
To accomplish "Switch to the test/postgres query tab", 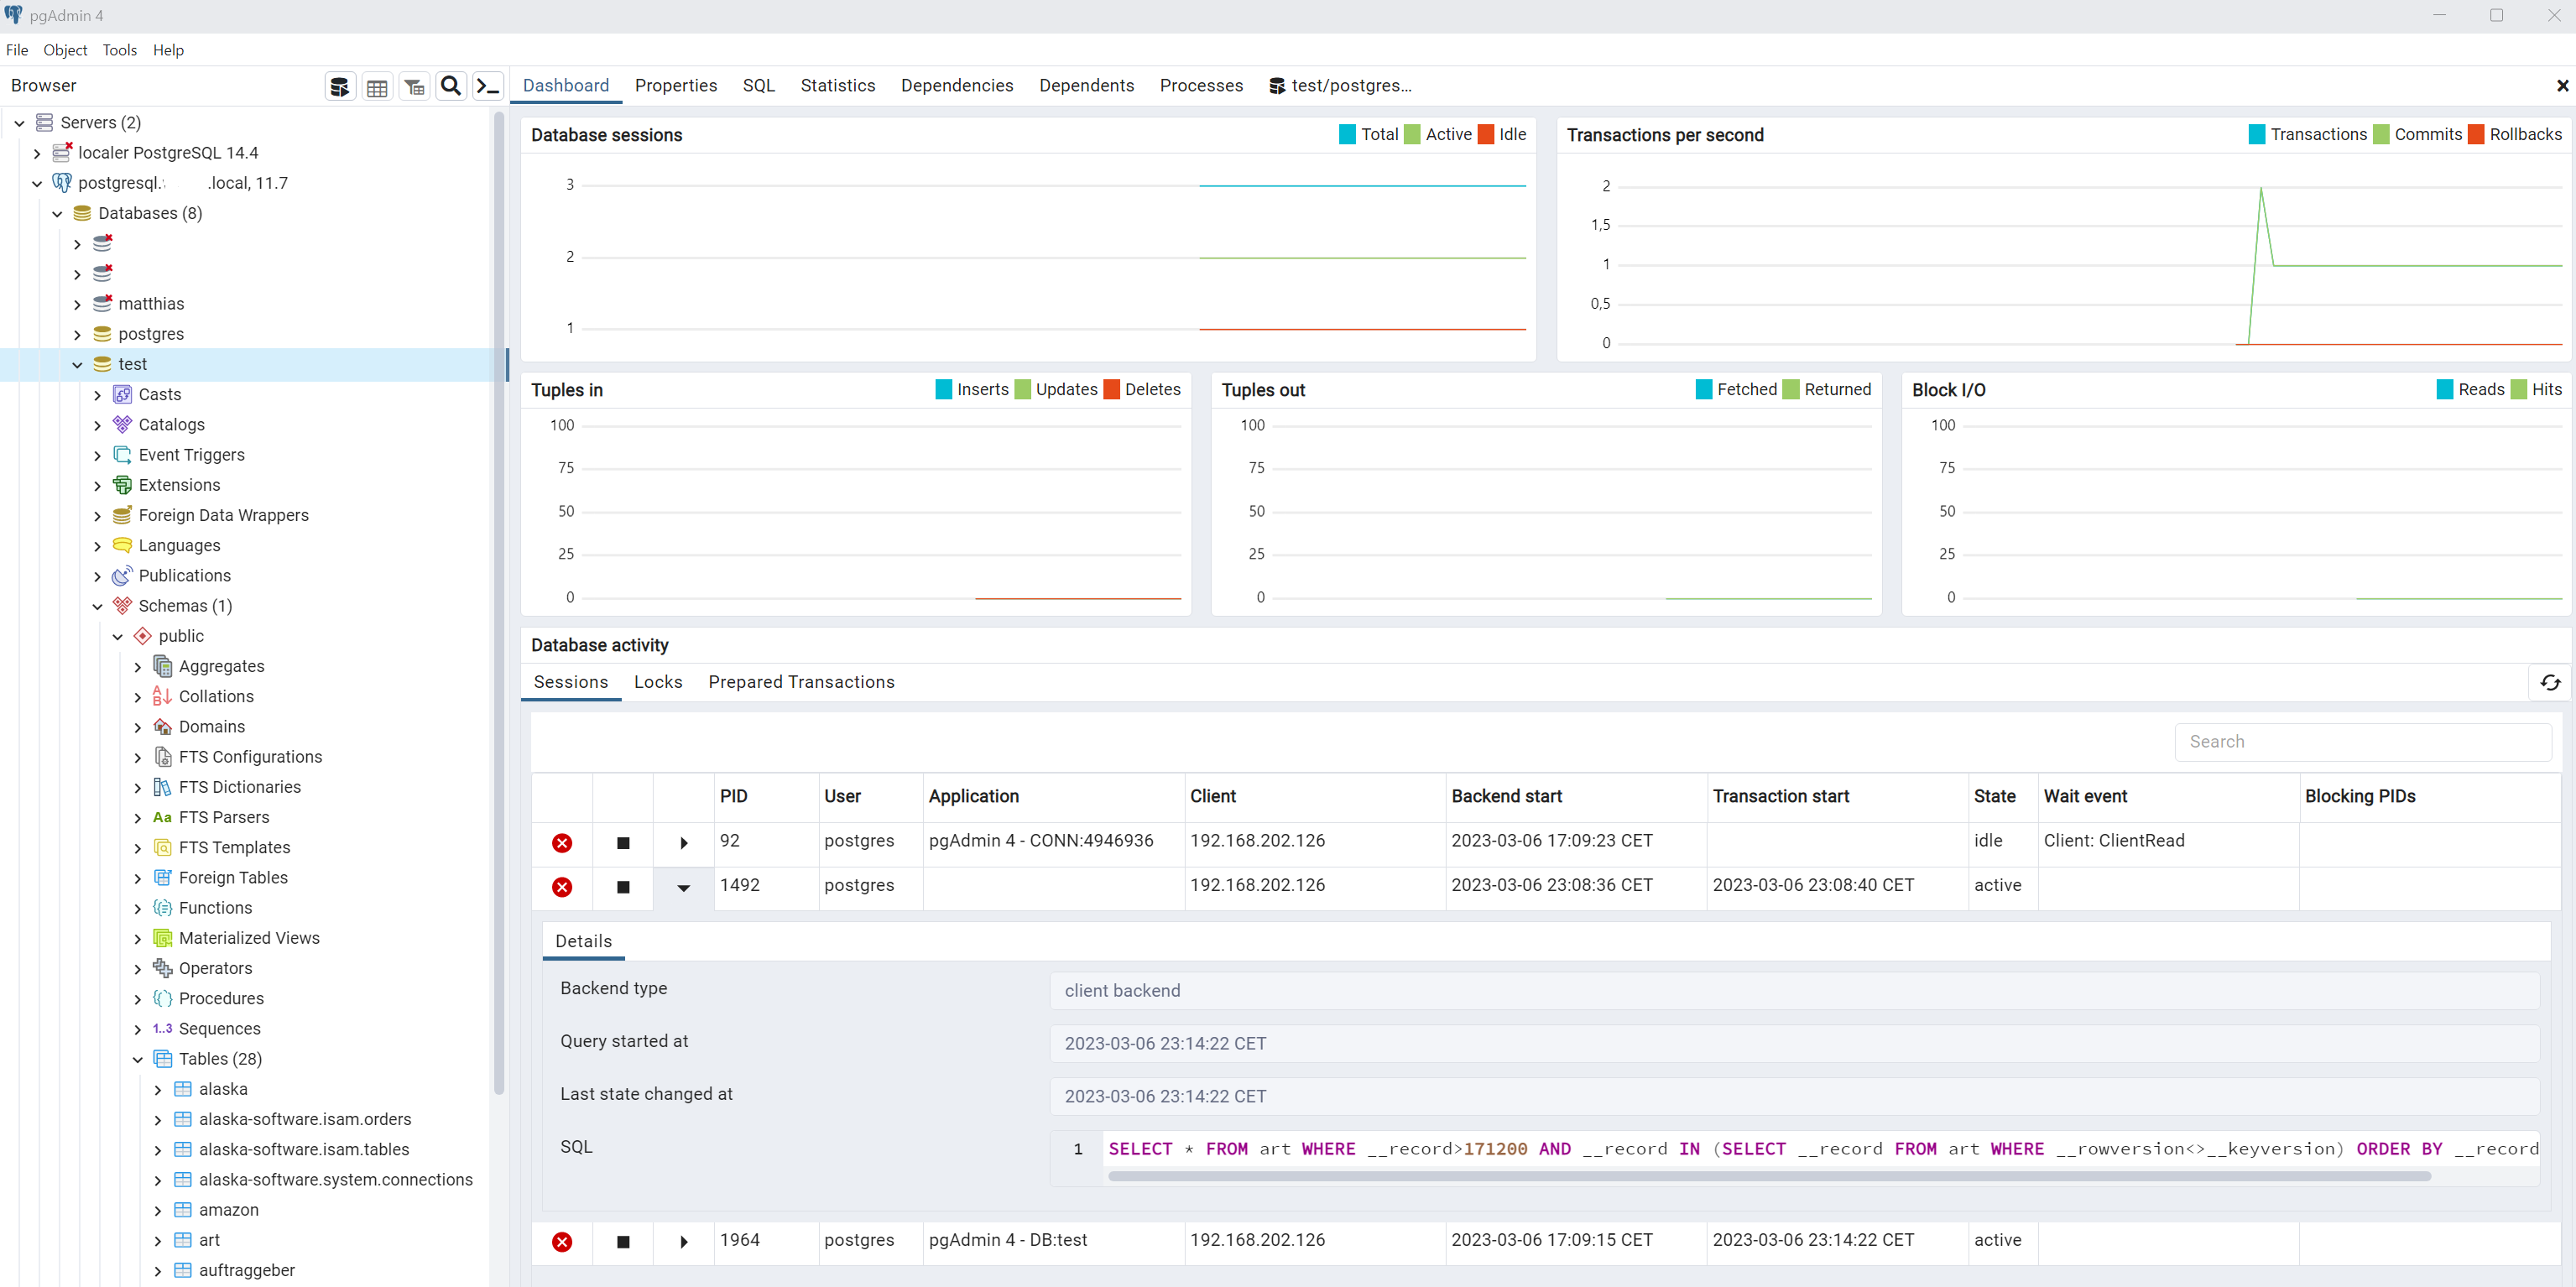I will click(x=1340, y=86).
